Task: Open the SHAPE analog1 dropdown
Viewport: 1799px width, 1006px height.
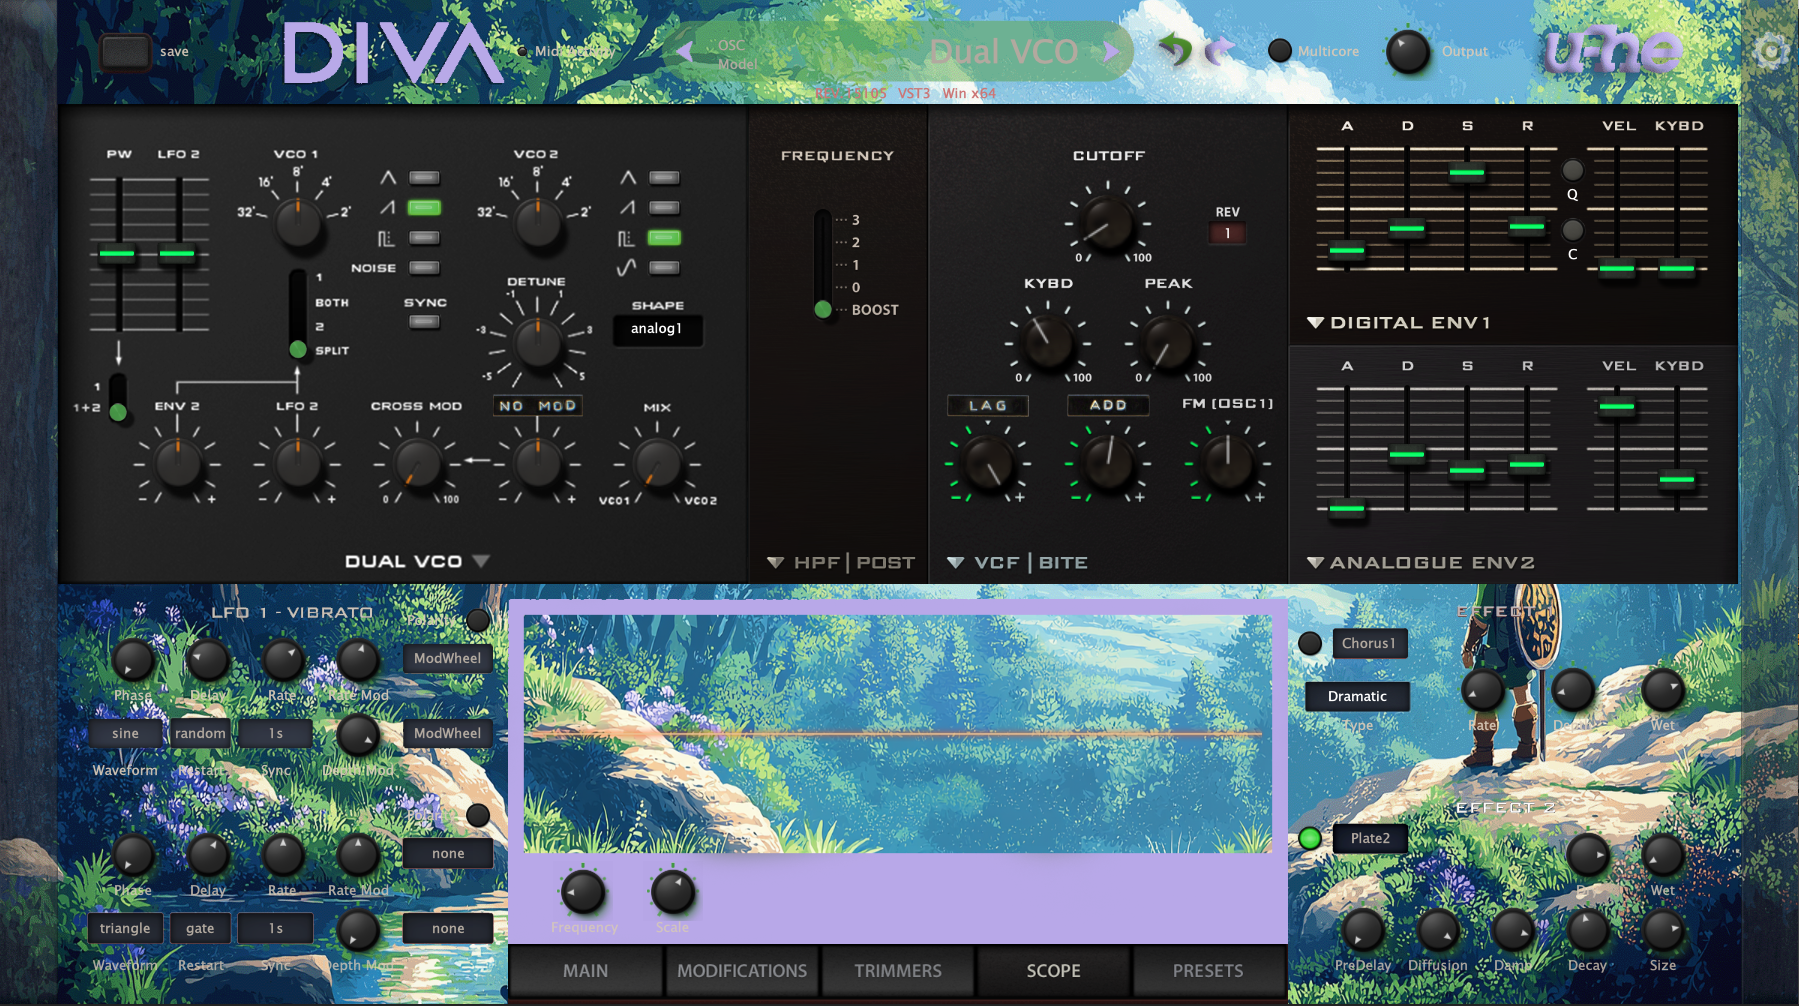Action: pyautogui.click(x=657, y=329)
